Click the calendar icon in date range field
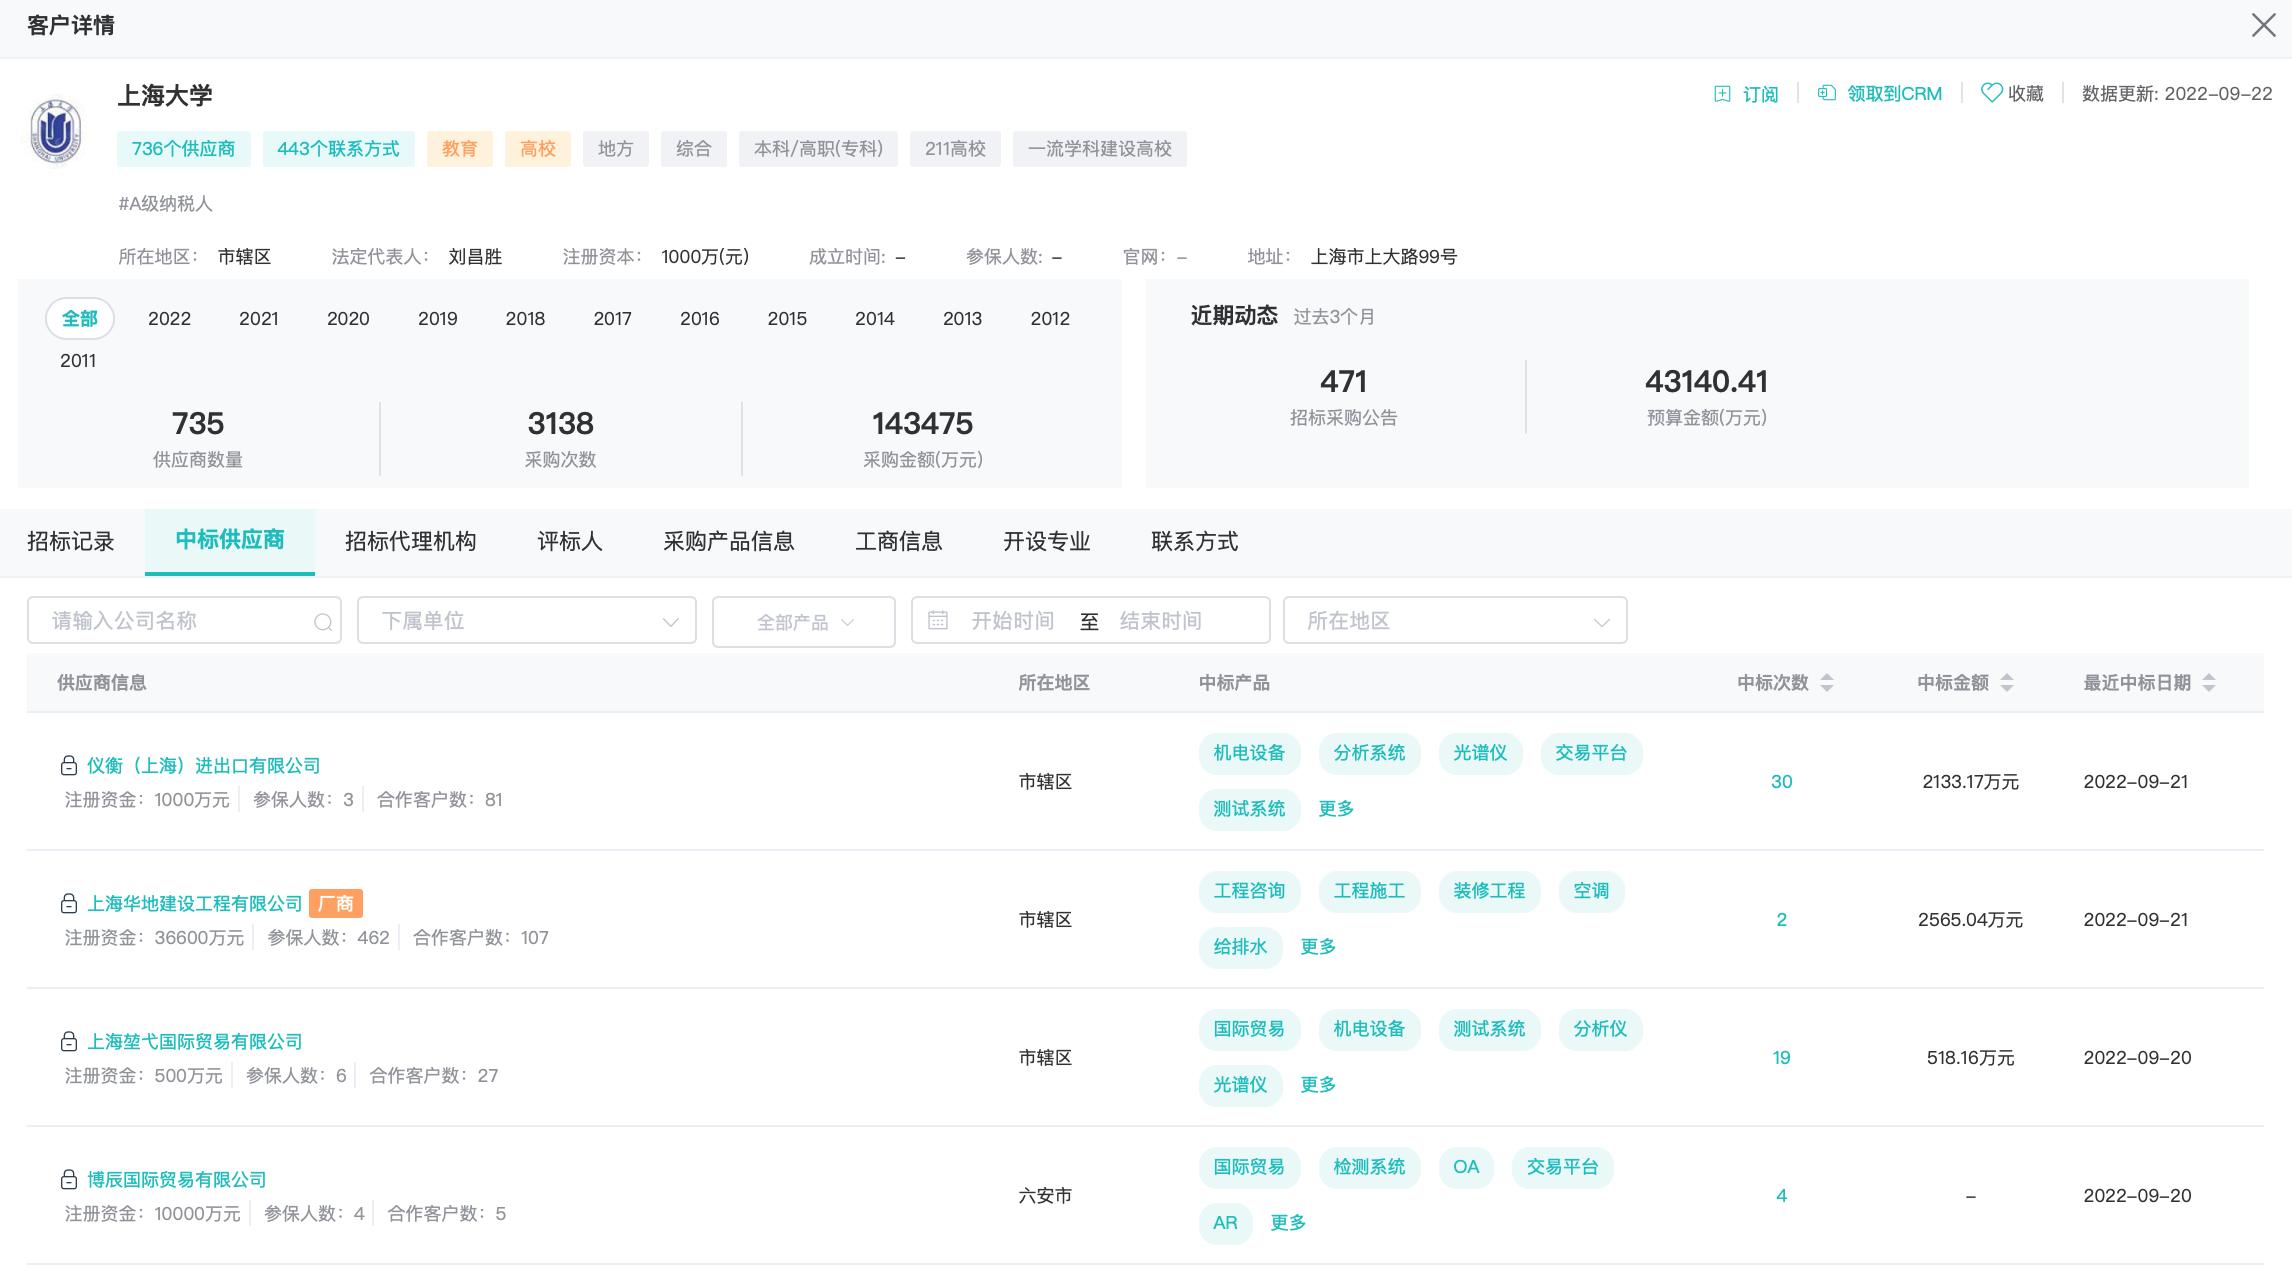The width and height of the screenshot is (2292, 1274). pos(937,620)
